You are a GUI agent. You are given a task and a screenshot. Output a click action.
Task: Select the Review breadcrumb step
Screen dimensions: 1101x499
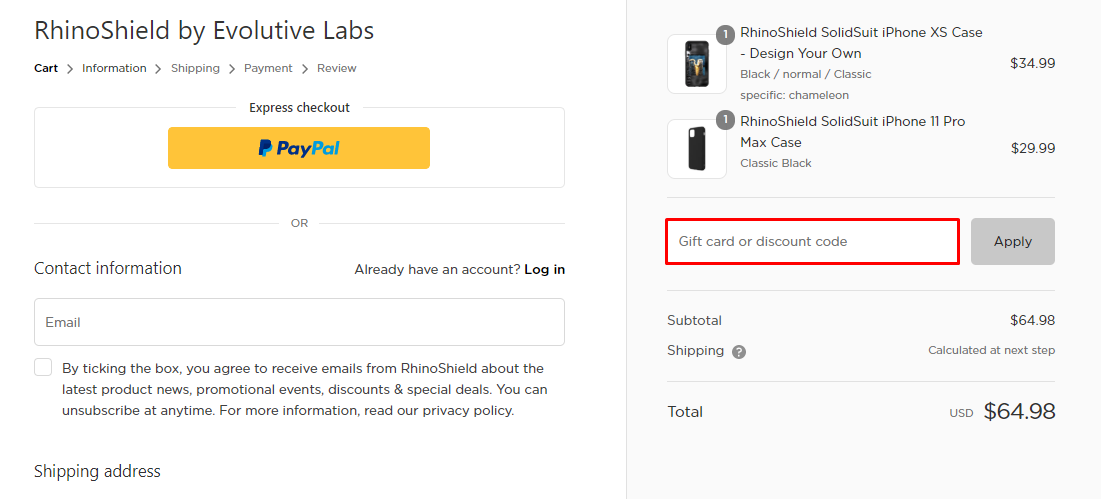(337, 68)
